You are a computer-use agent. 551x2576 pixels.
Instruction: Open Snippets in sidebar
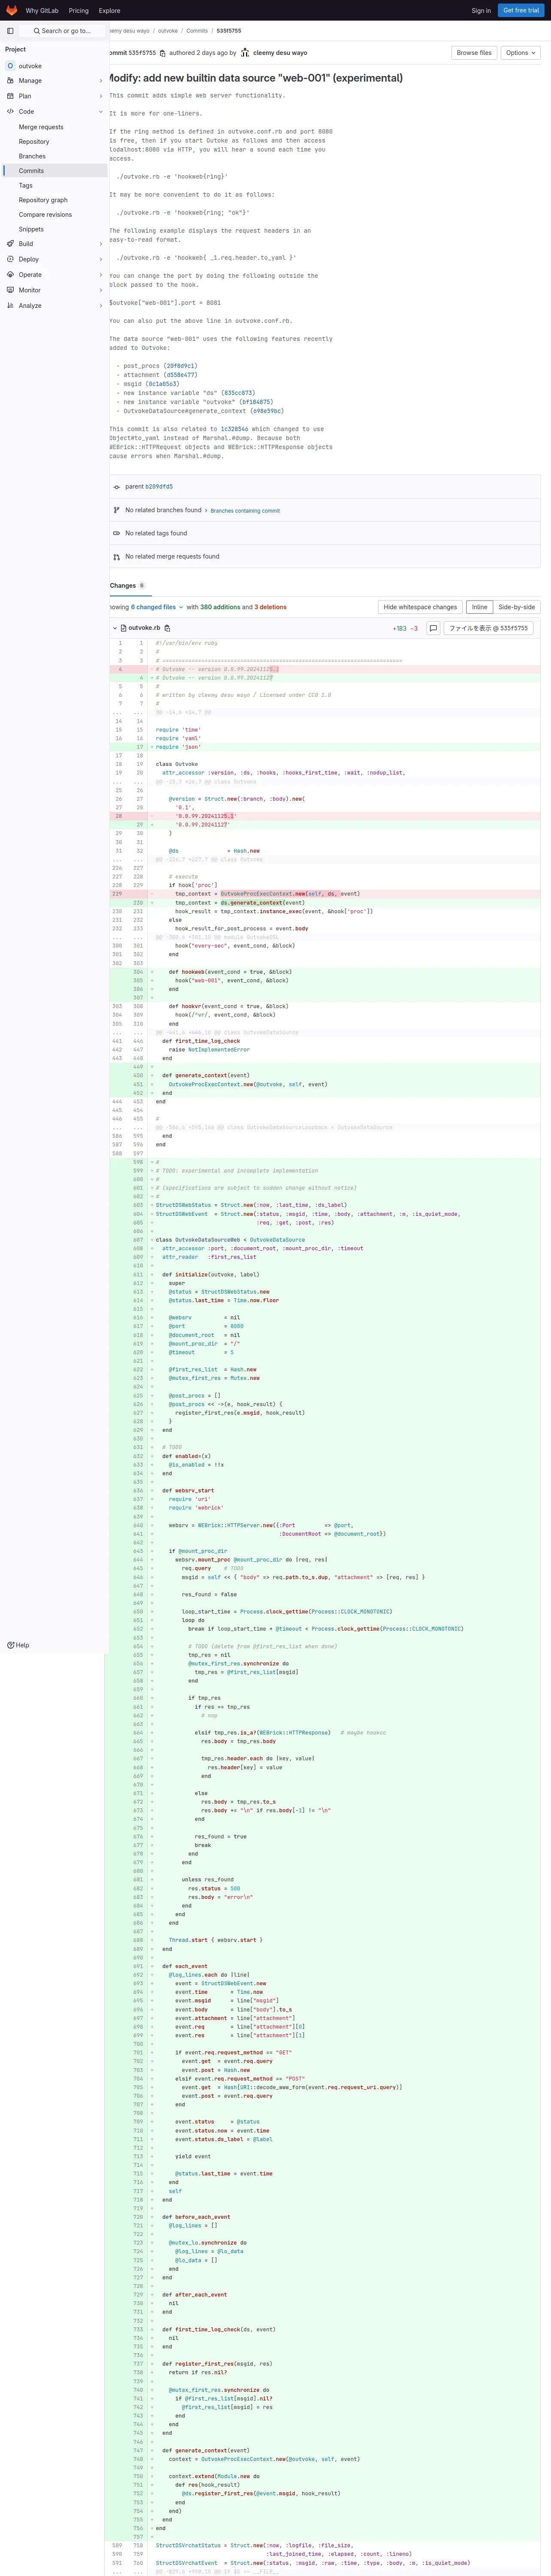pos(55,229)
